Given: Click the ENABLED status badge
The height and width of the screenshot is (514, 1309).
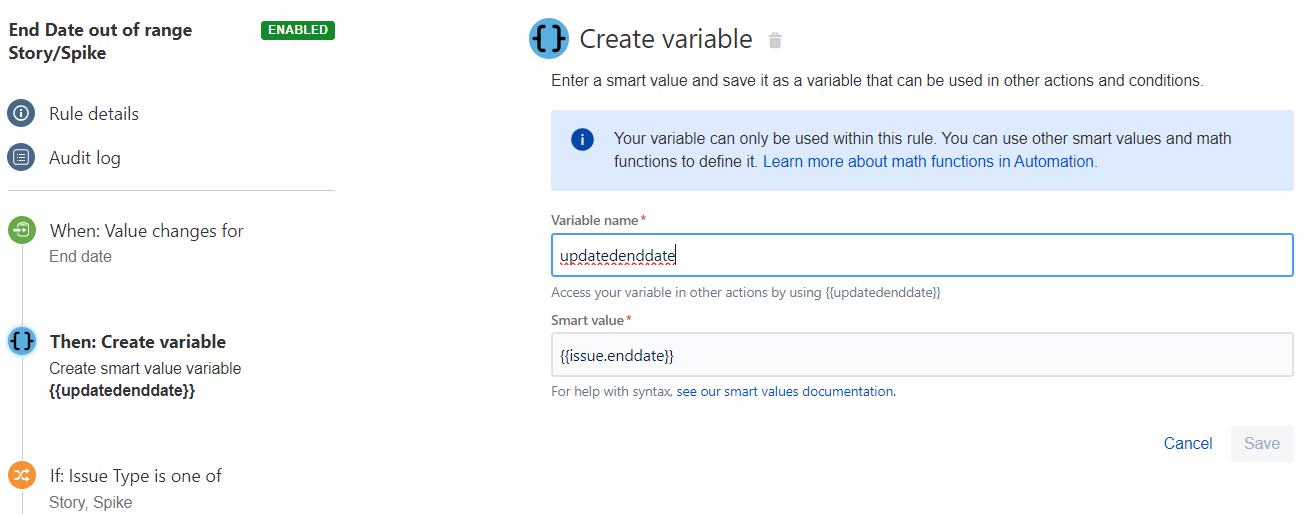Looking at the screenshot, I should coord(298,30).
